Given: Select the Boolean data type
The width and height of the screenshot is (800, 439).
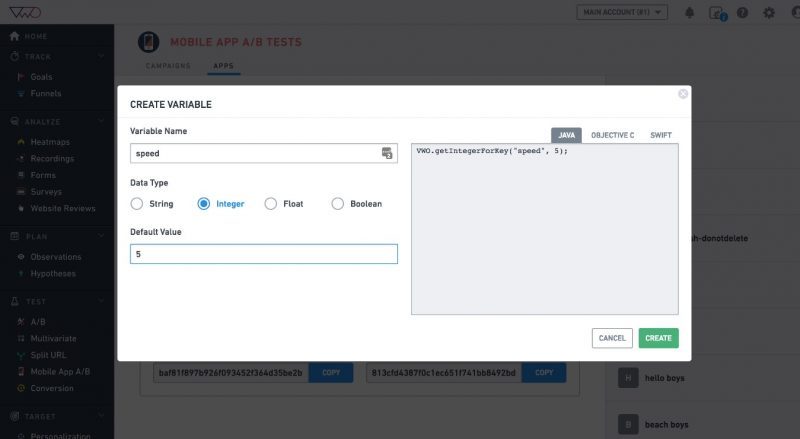Looking at the screenshot, I should 337,204.
